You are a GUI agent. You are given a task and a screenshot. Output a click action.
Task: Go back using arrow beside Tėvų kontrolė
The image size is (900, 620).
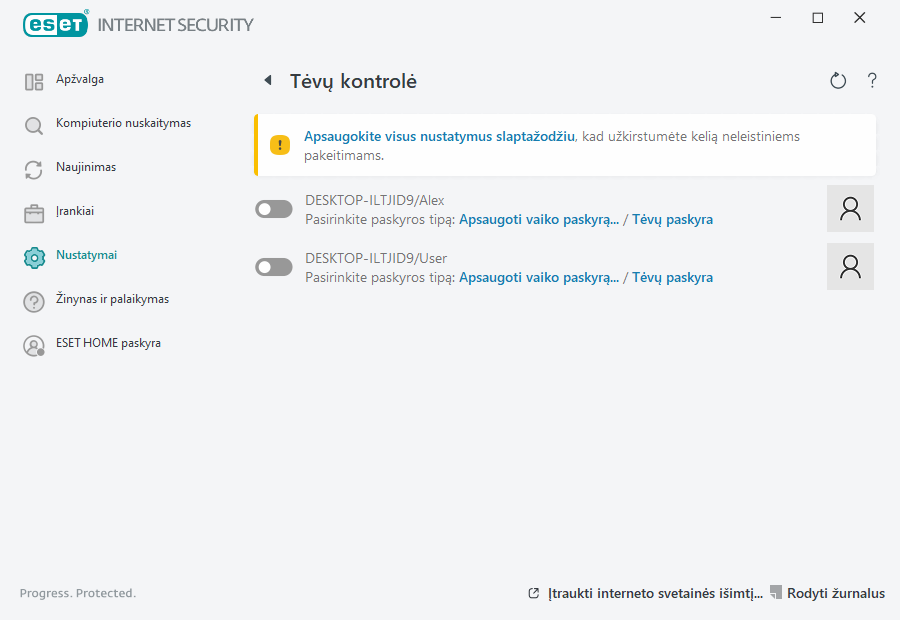pyautogui.click(x=267, y=81)
